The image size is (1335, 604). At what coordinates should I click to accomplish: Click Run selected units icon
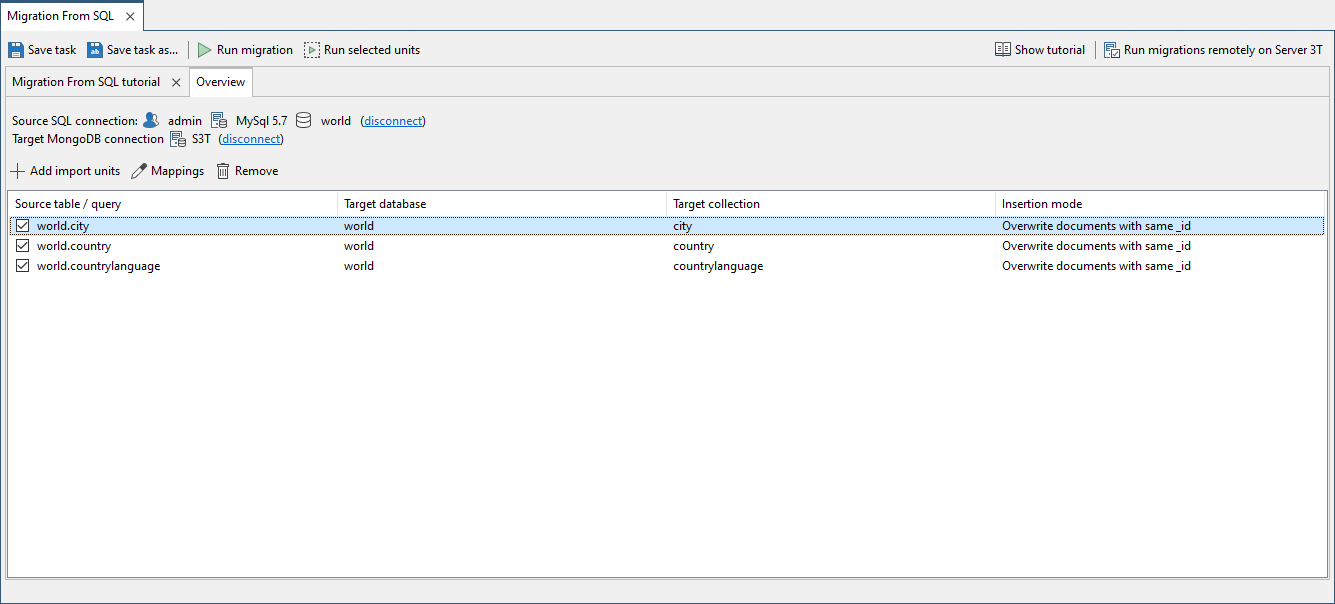pyautogui.click(x=312, y=50)
